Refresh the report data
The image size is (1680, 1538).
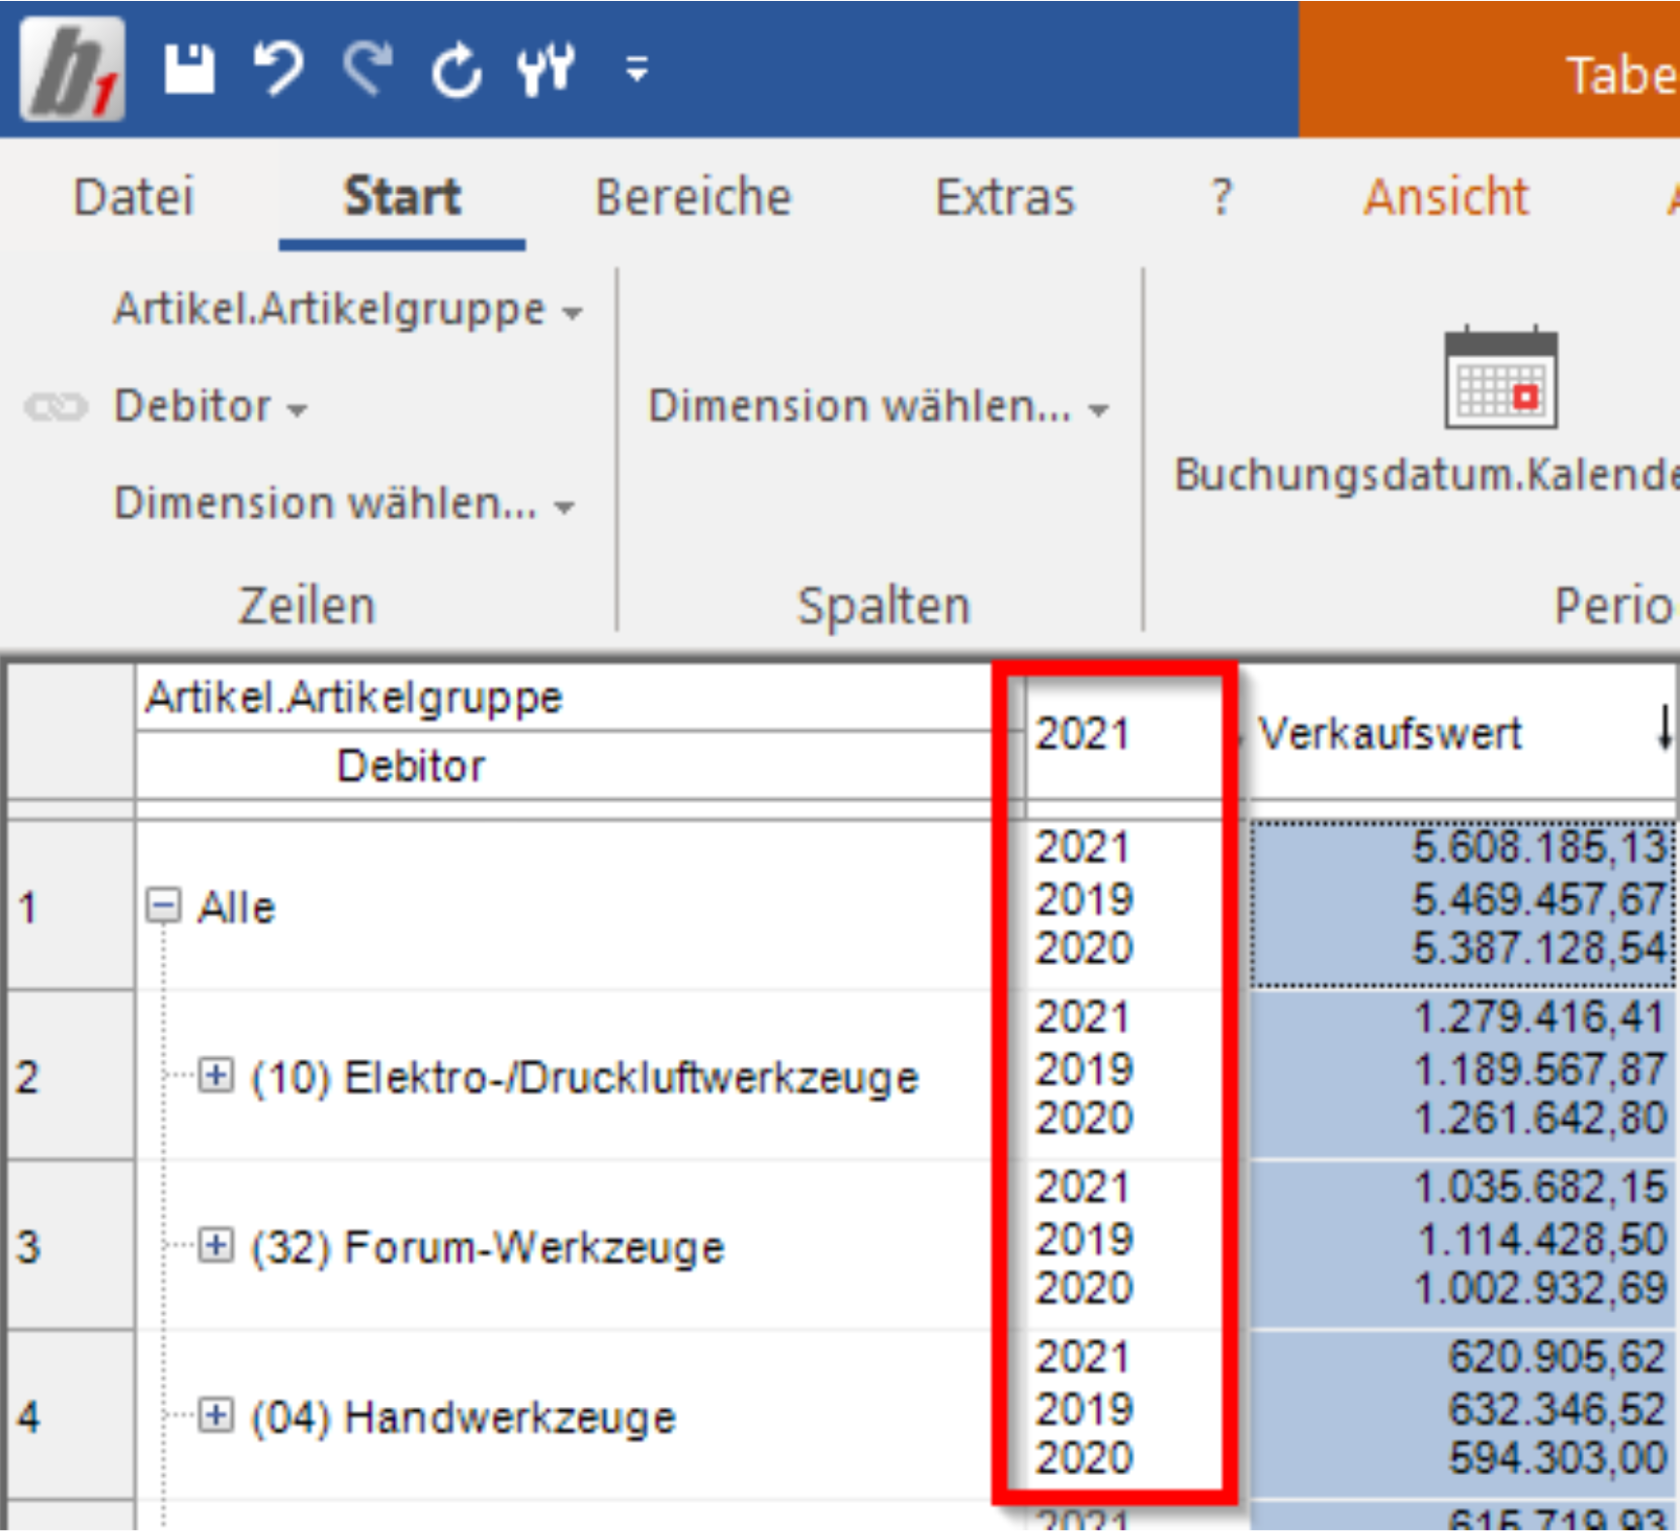(x=457, y=70)
